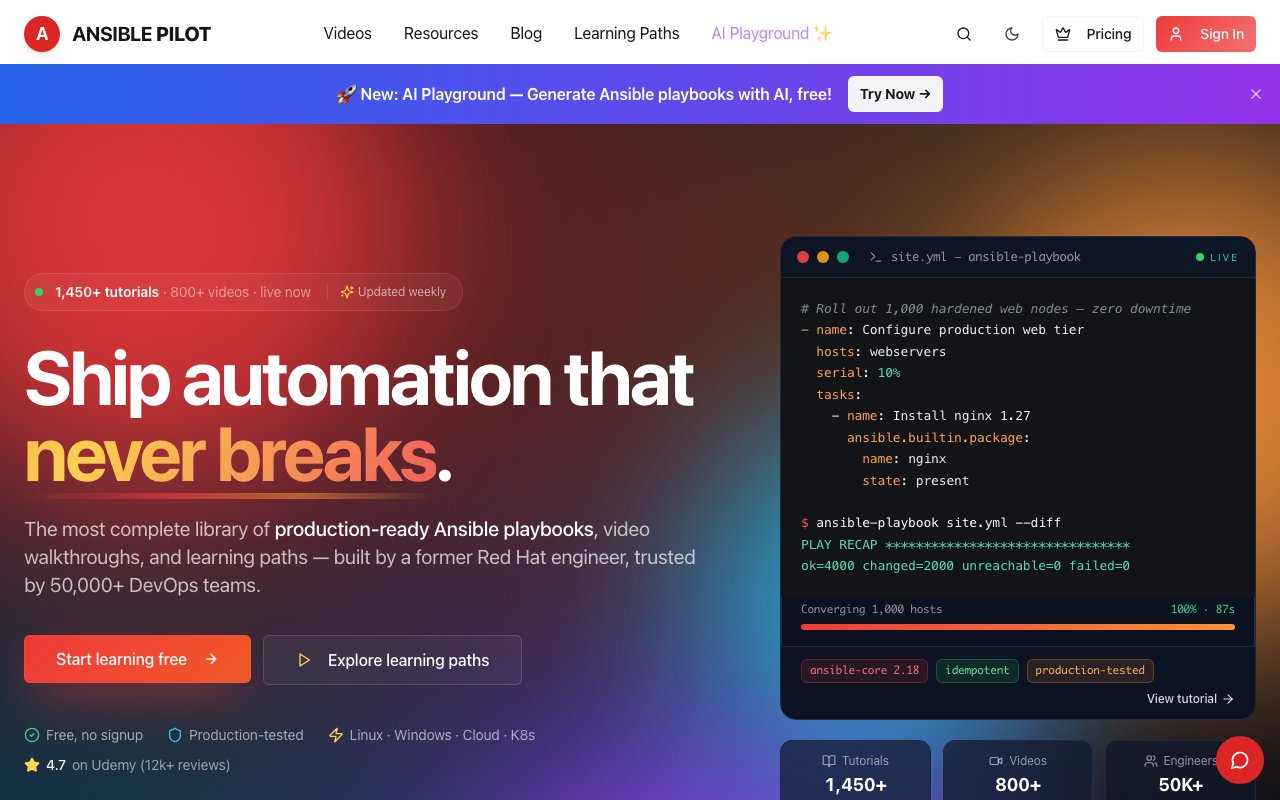Viewport: 1280px width, 800px height.
Task: Click the Udemy rating star icon
Action: pos(32,765)
